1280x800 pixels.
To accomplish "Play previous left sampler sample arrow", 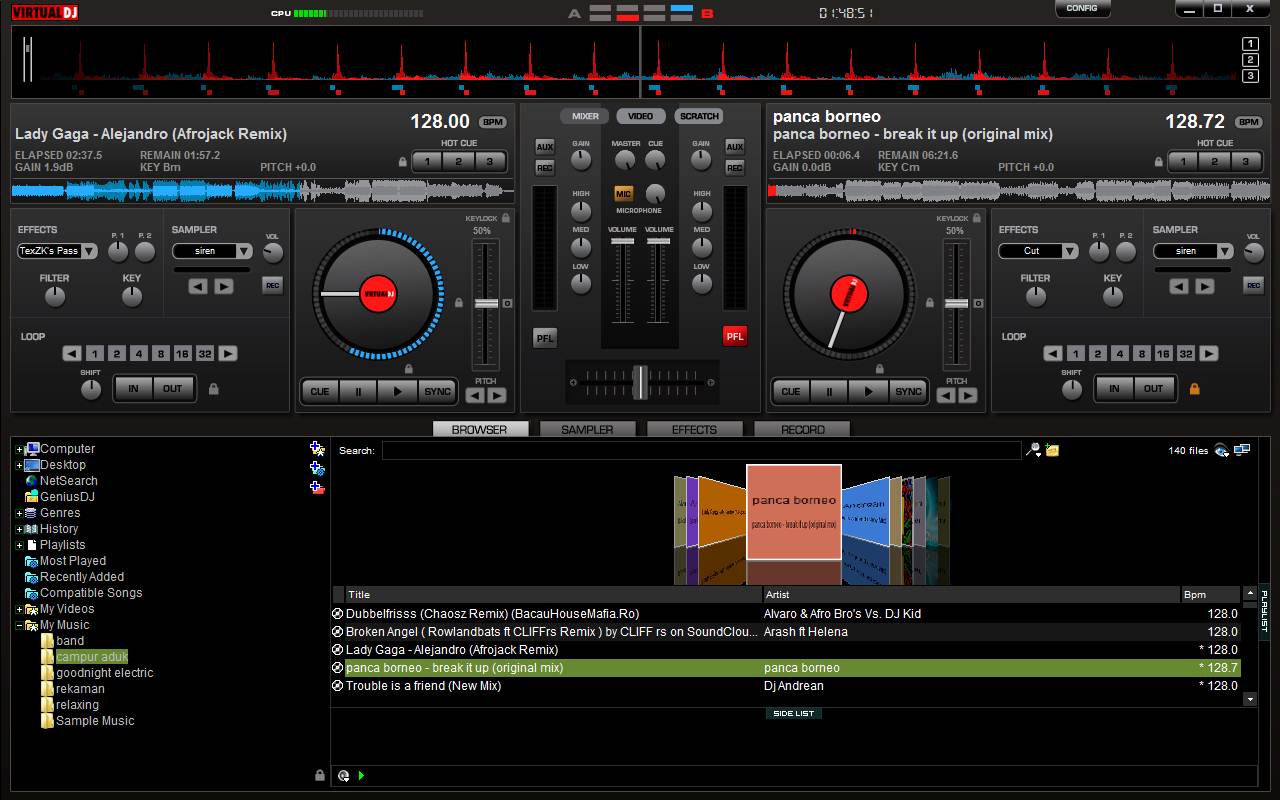I will click(198, 286).
